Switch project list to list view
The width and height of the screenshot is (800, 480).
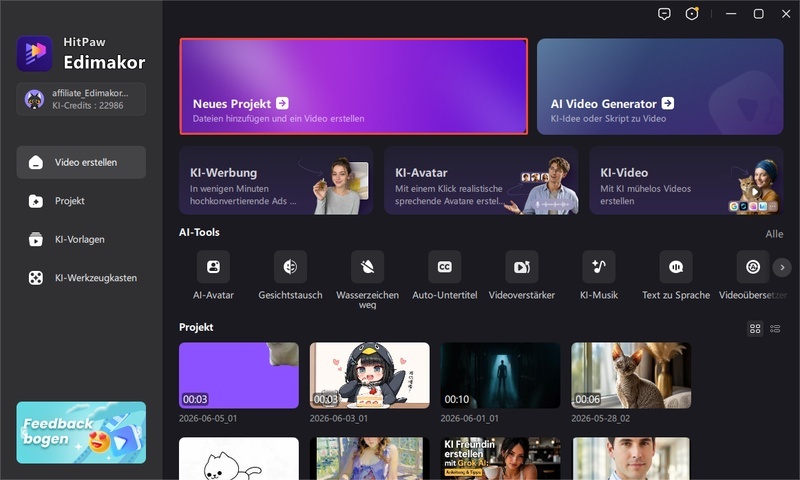click(775, 329)
